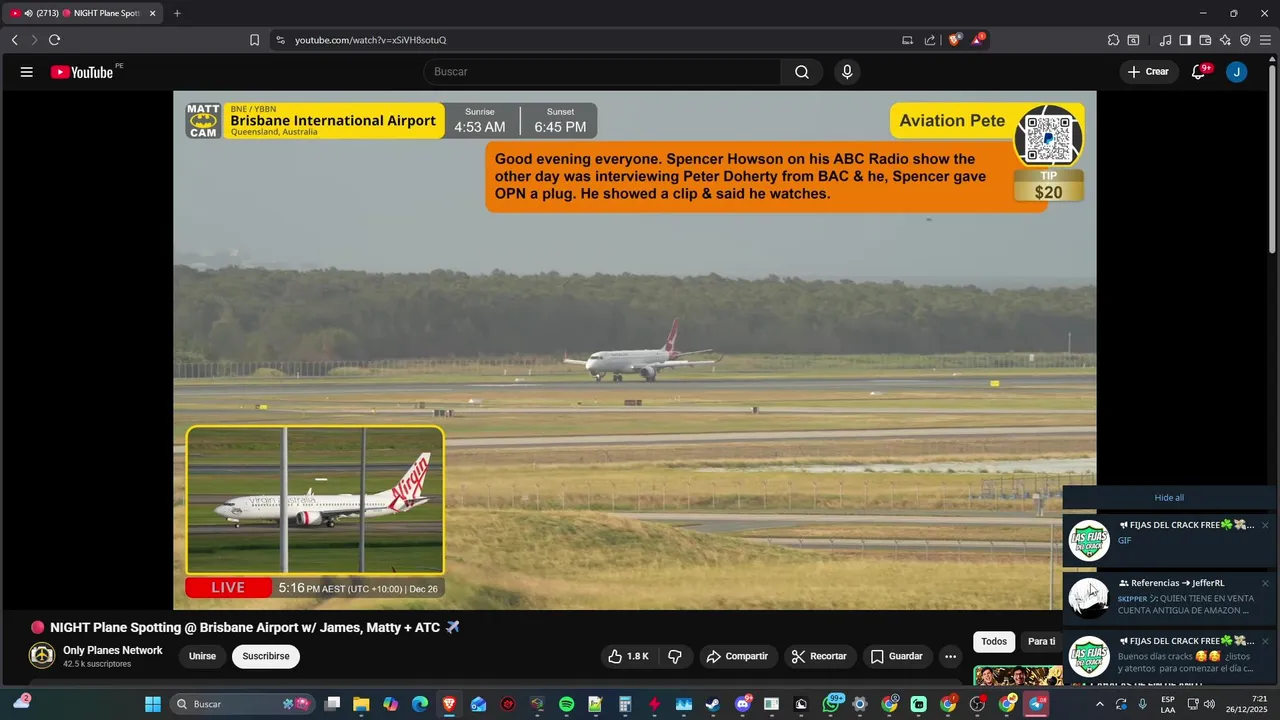Viewport: 1280px width, 720px height.
Task: Select the NIGHT Plane Spotting tab
Action: pyautogui.click(x=84, y=13)
